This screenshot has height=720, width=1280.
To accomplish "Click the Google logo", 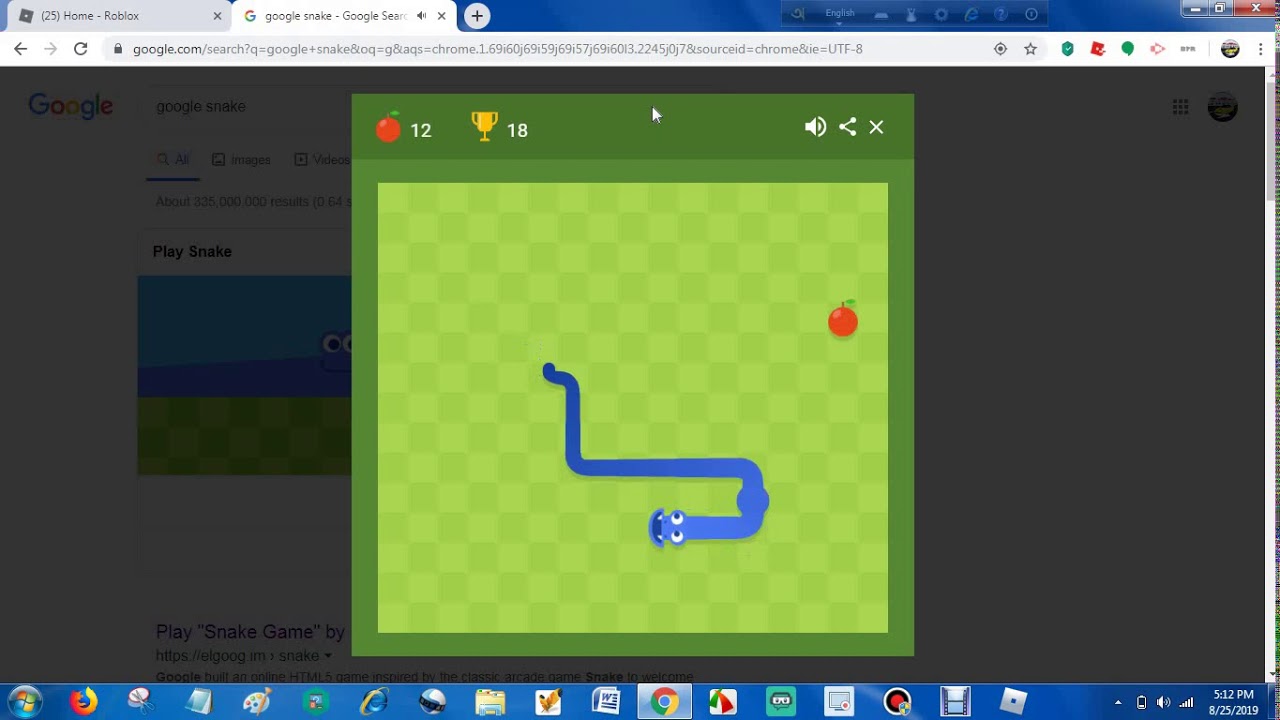I will (70, 106).
